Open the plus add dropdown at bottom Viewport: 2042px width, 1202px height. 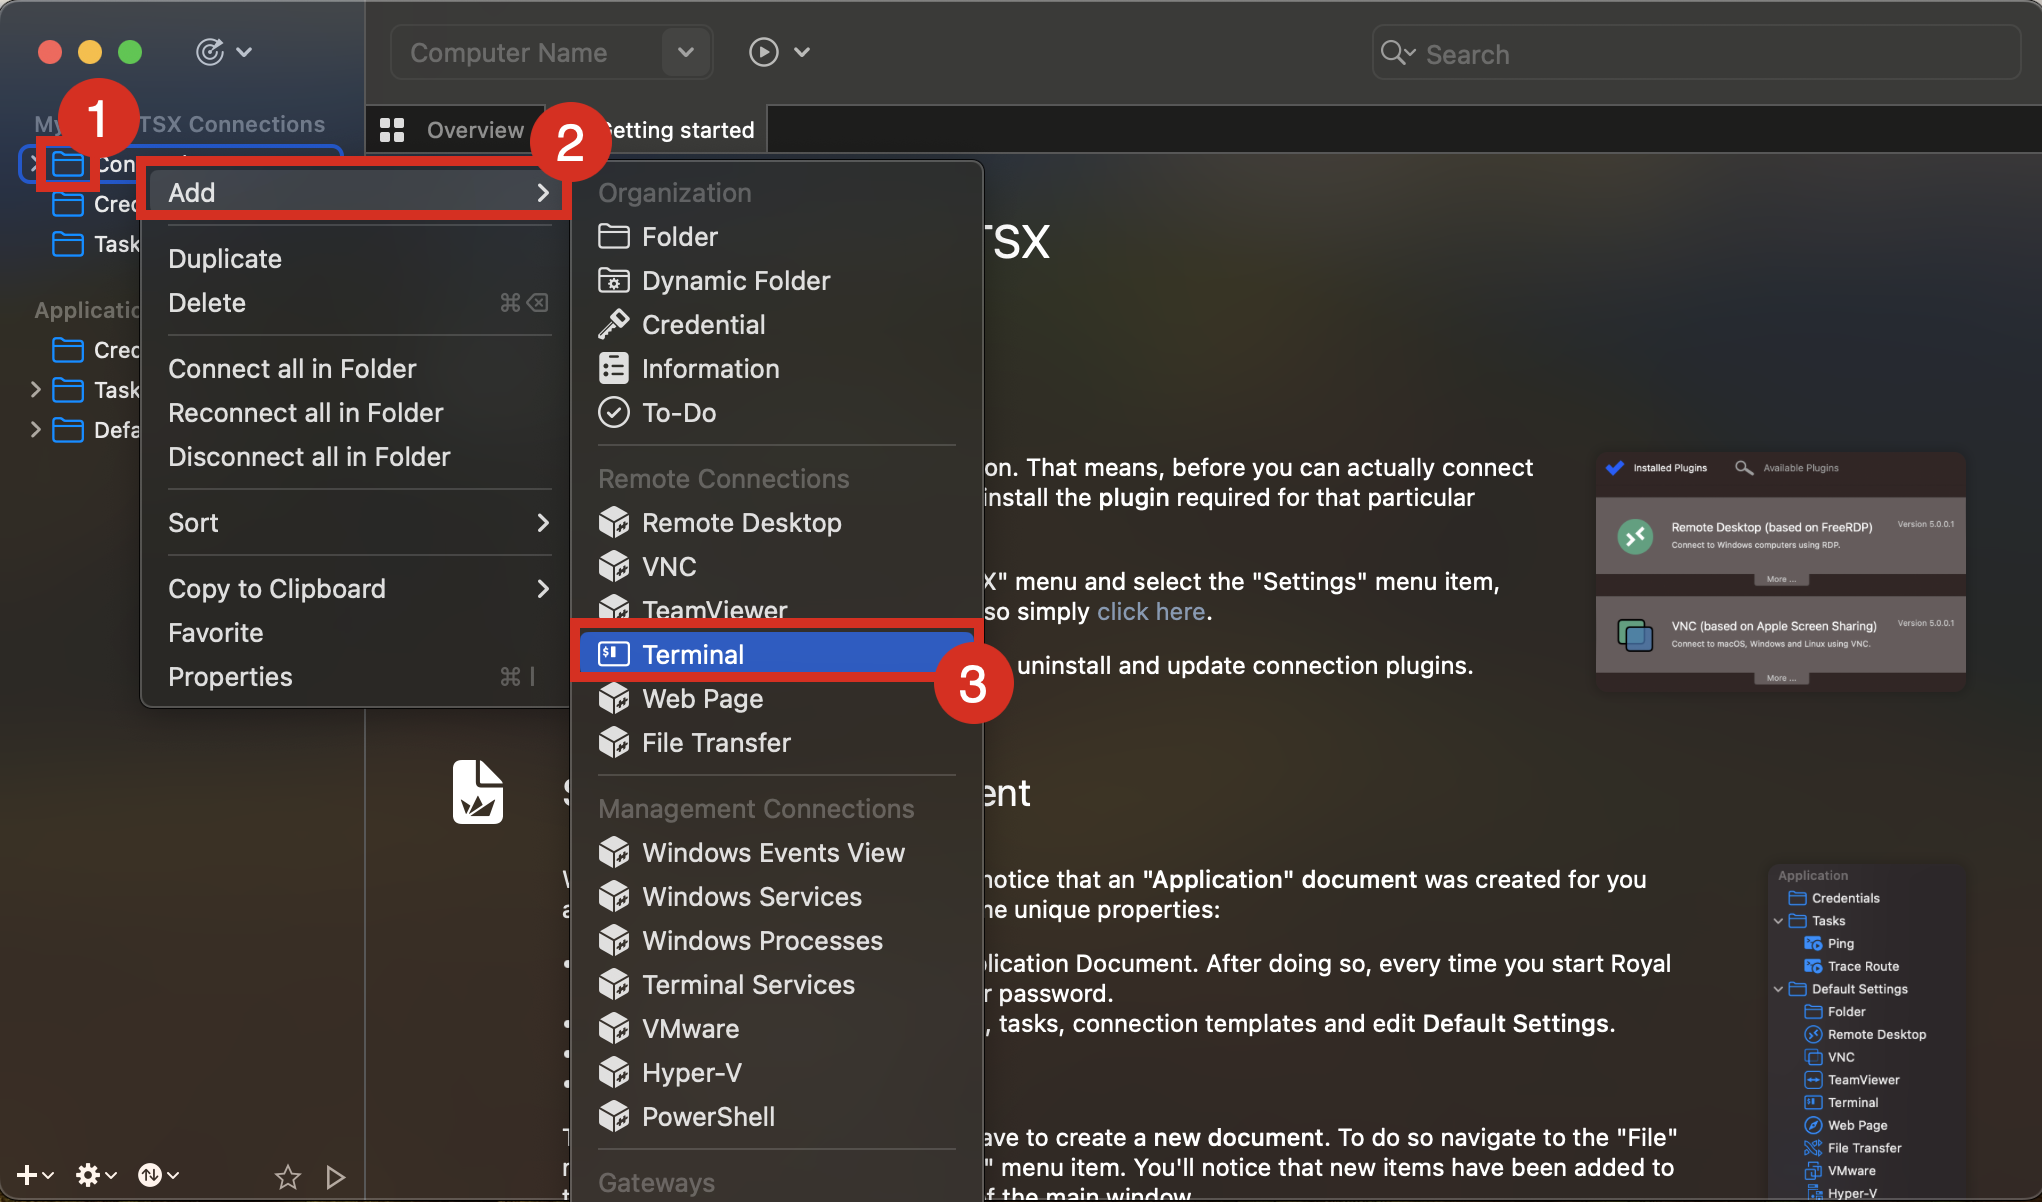pos(34,1175)
